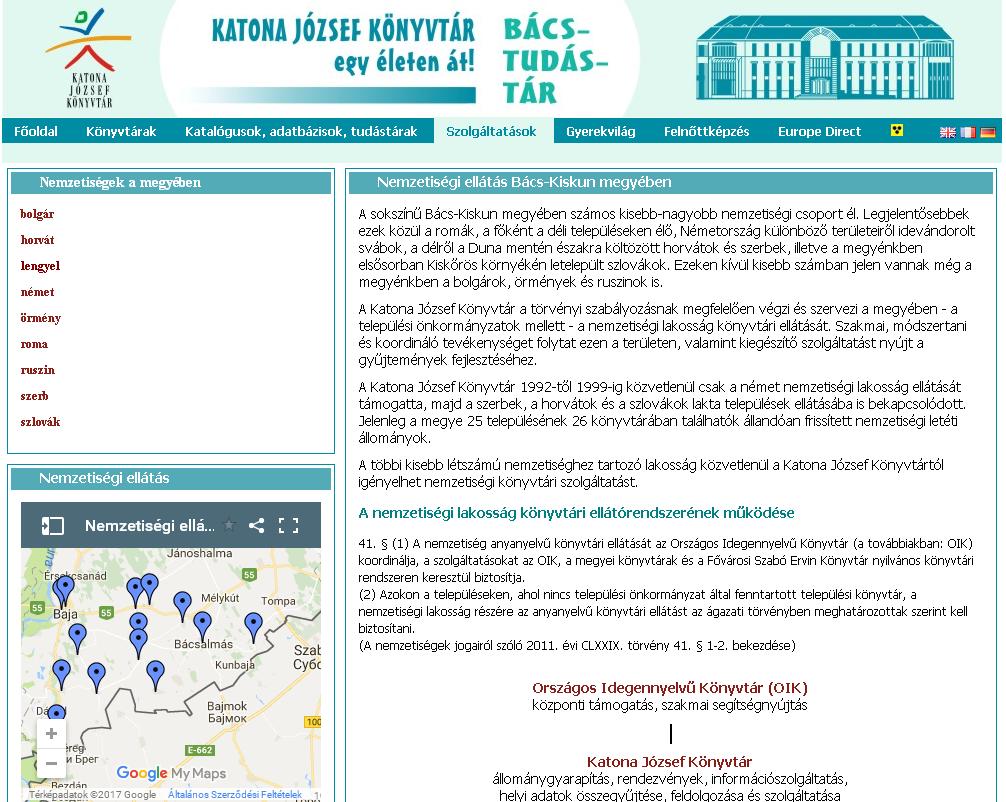Open the ruszin nationality link

38,370
